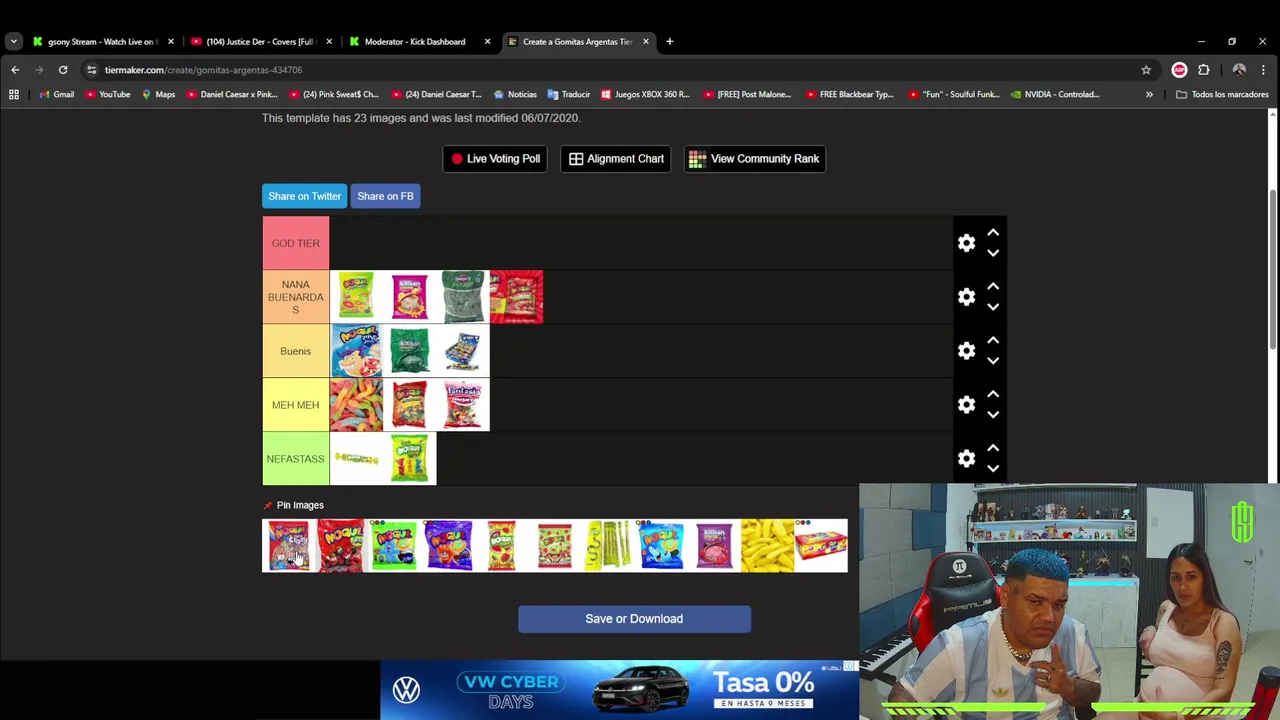1280x720 pixels.
Task: Click the NANA BUENARDAS label swatch
Action: click(296, 297)
